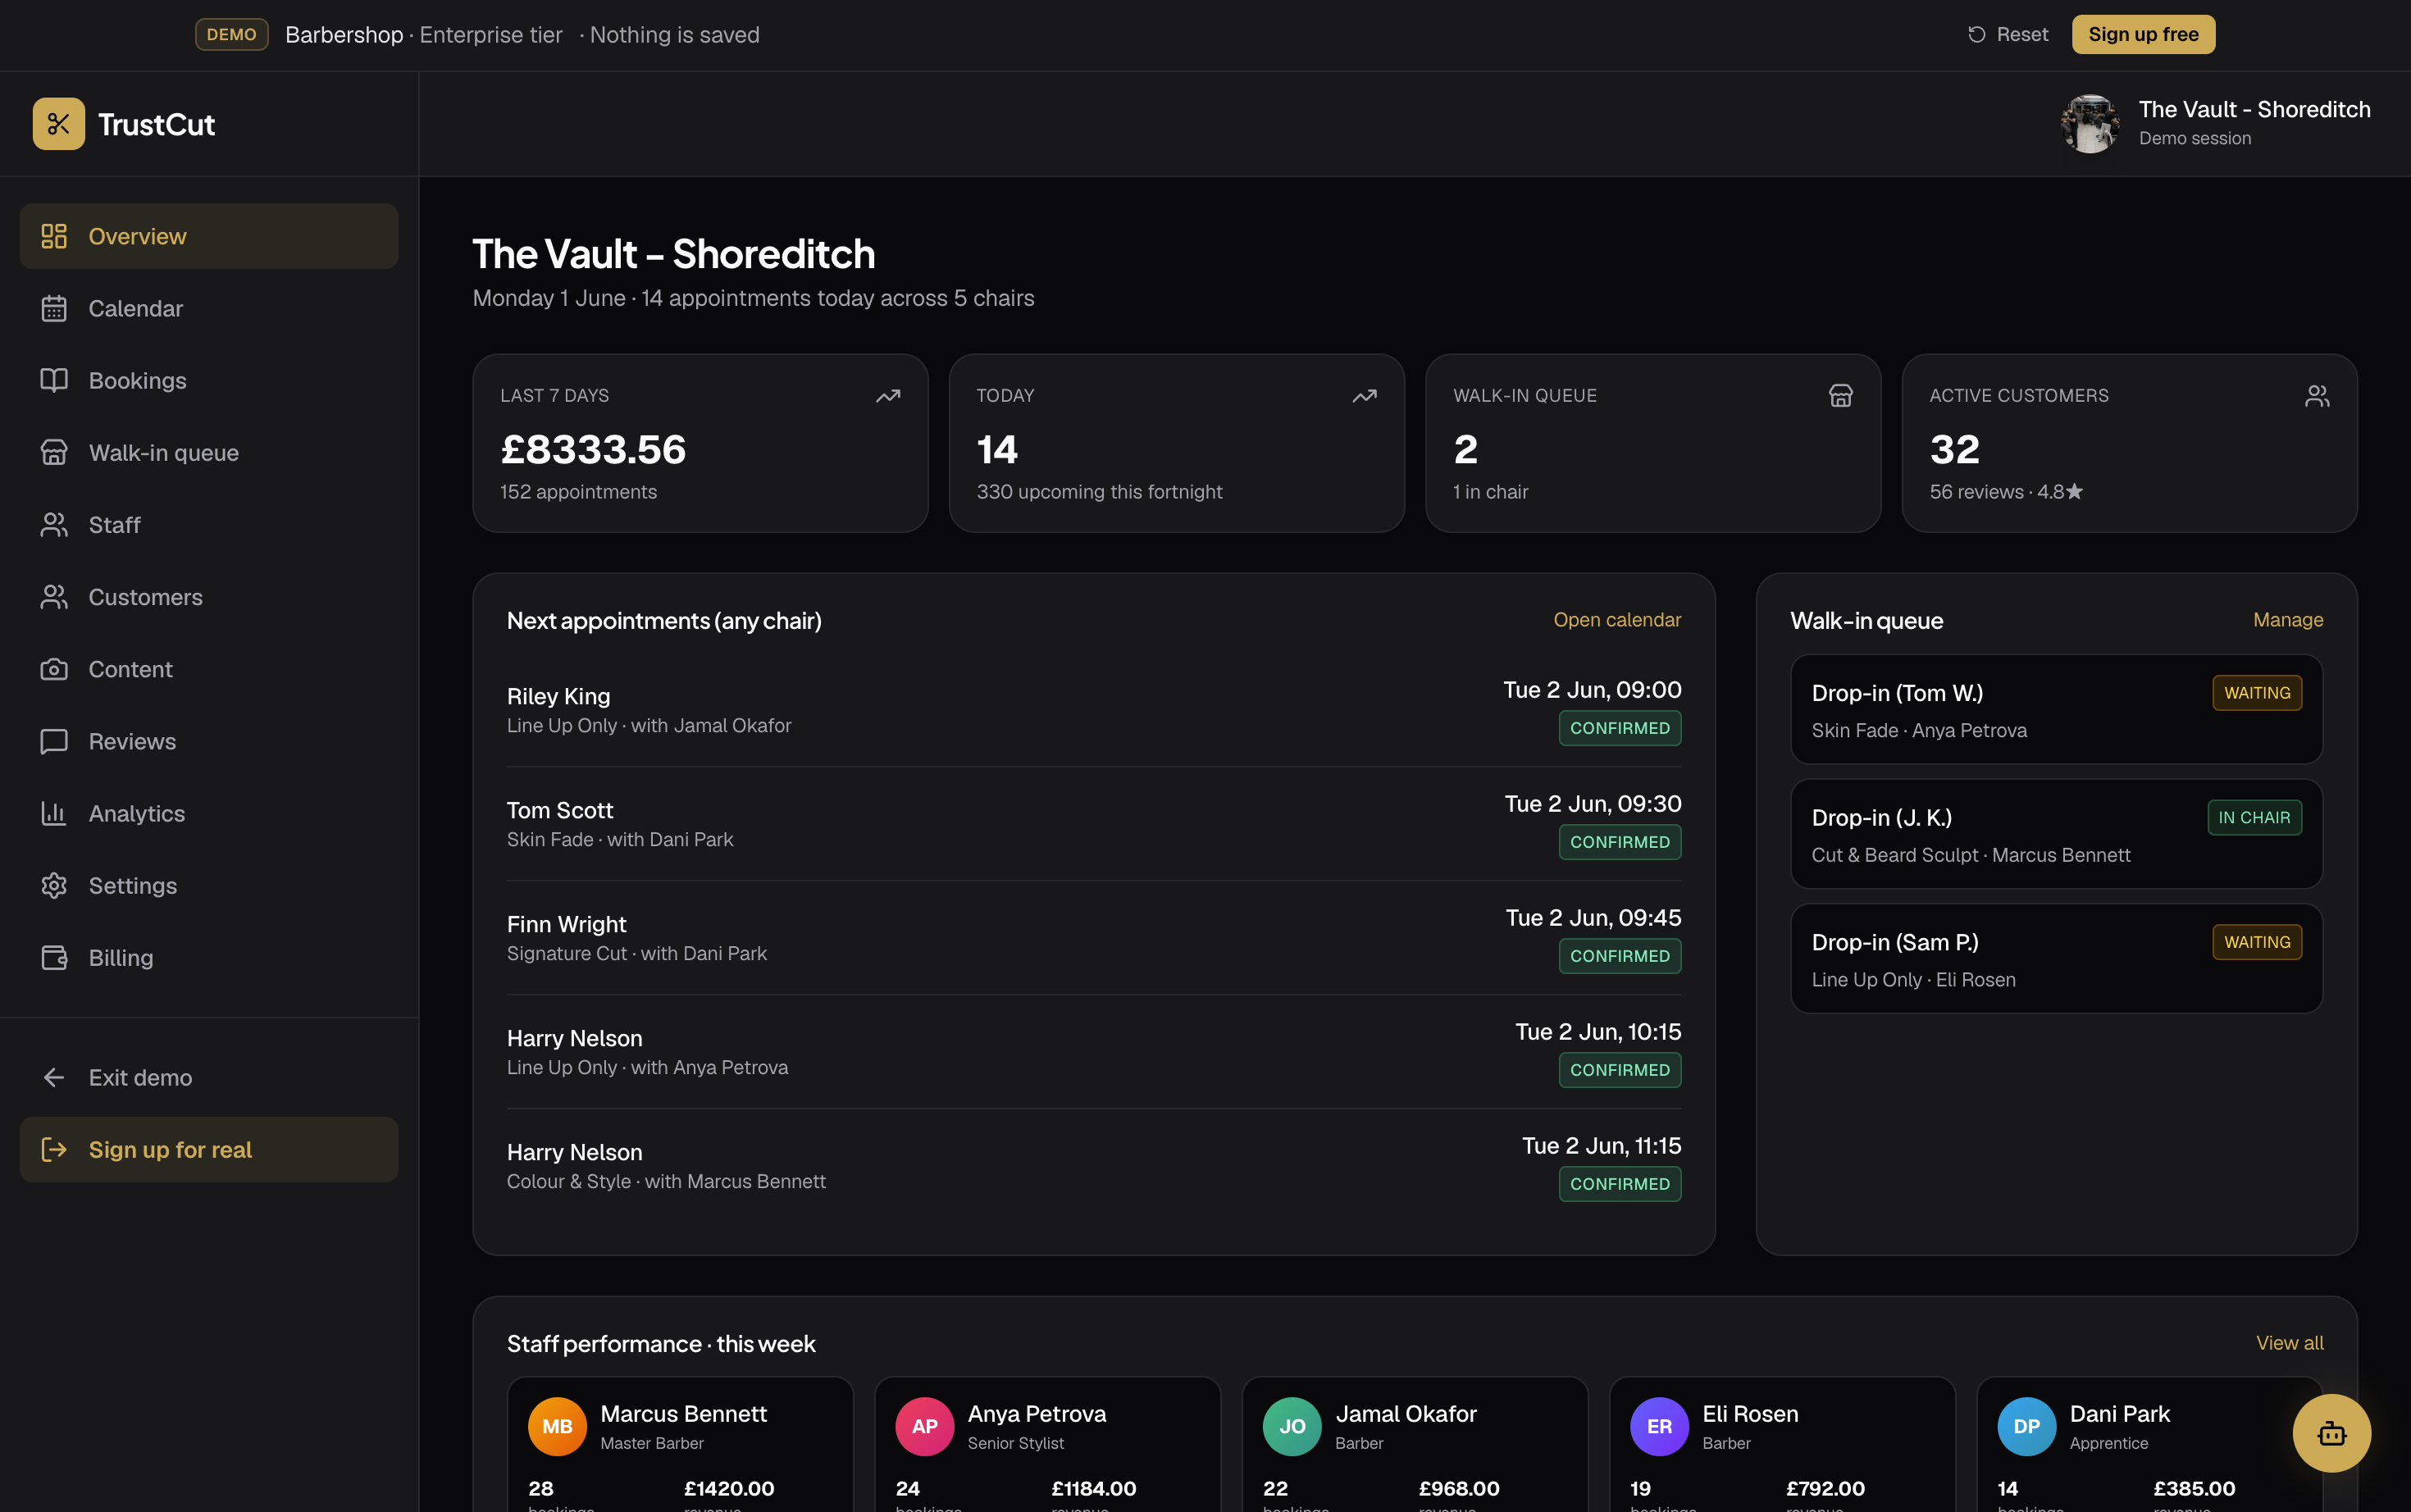The image size is (2411, 1512).
Task: Click Dani Park DP avatar
Action: (x=2026, y=1426)
